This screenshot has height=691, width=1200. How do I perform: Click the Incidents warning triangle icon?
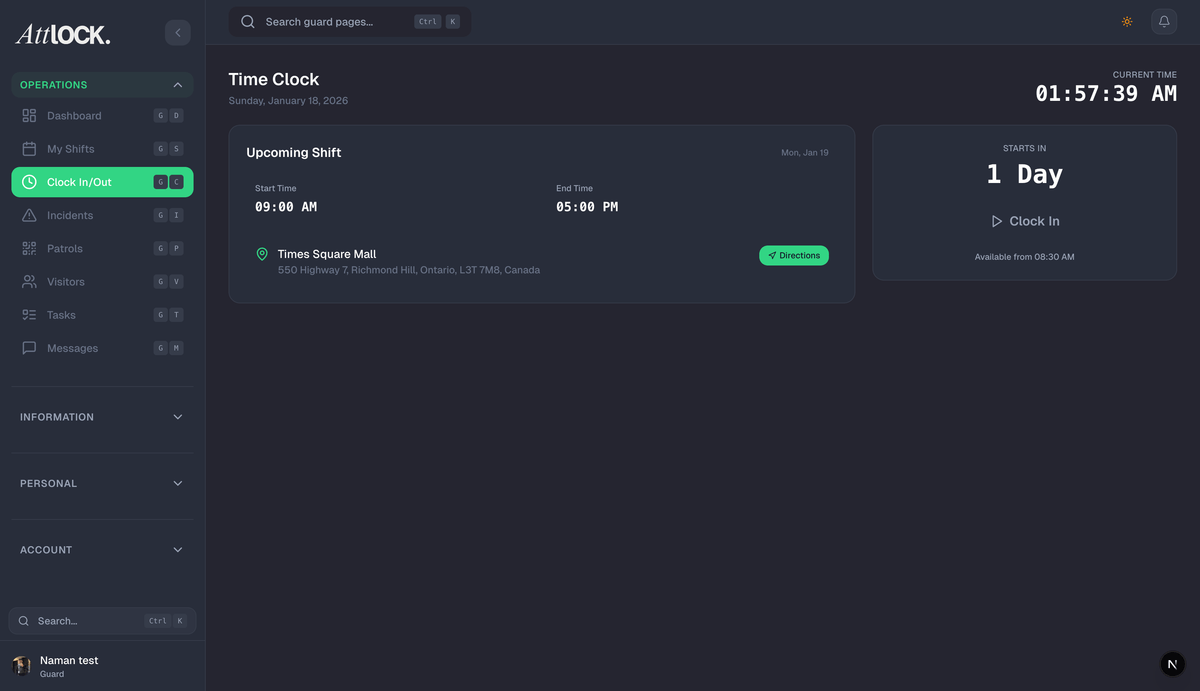point(29,215)
